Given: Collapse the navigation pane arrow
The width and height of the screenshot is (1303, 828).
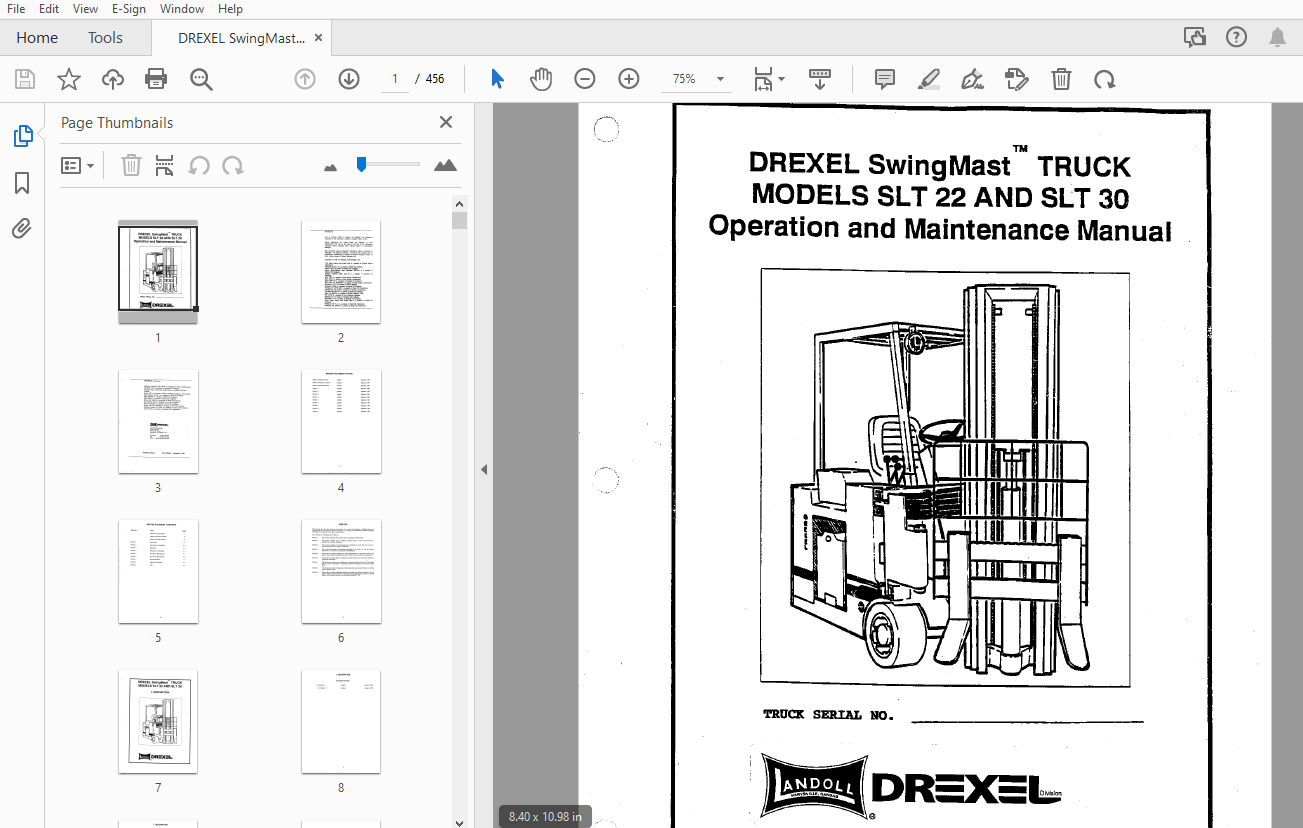Looking at the screenshot, I should tap(484, 469).
